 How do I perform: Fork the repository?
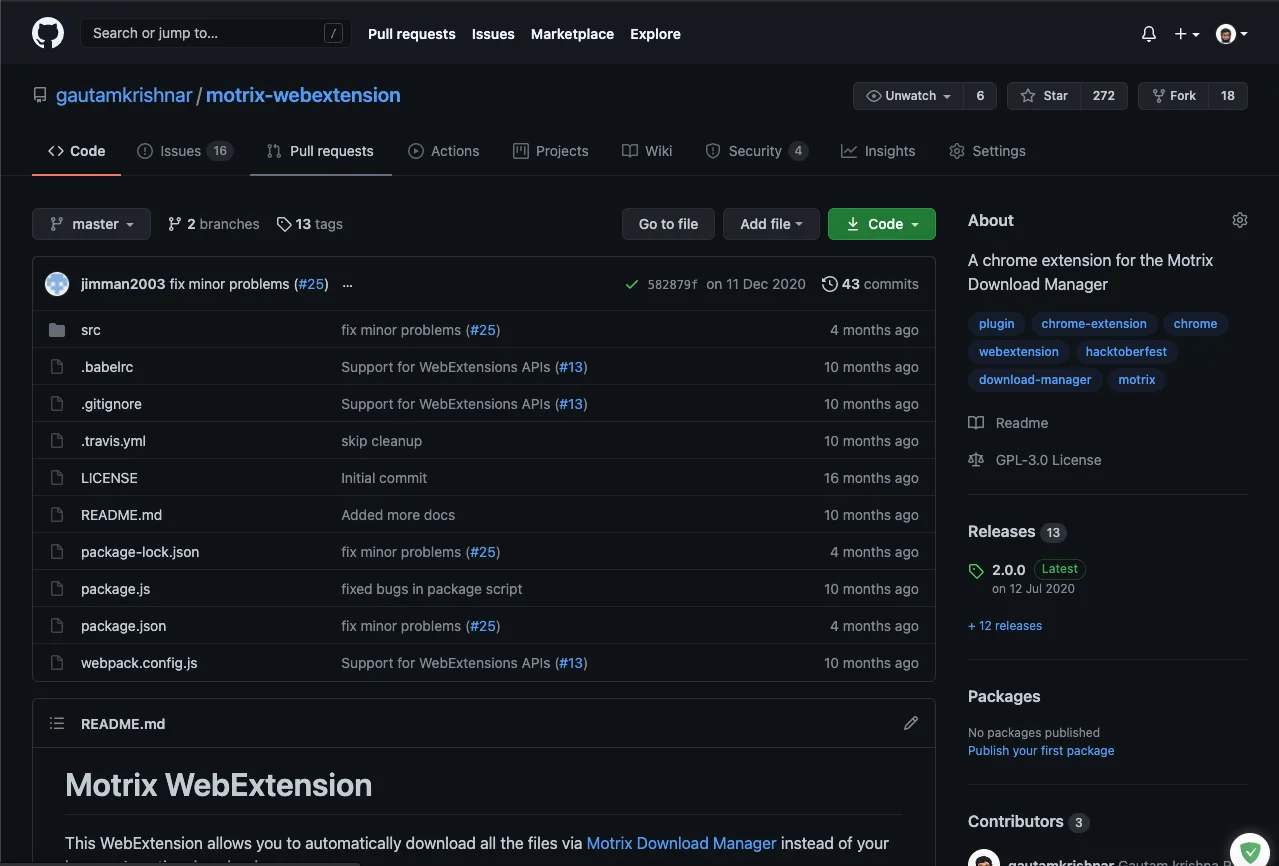(1174, 96)
